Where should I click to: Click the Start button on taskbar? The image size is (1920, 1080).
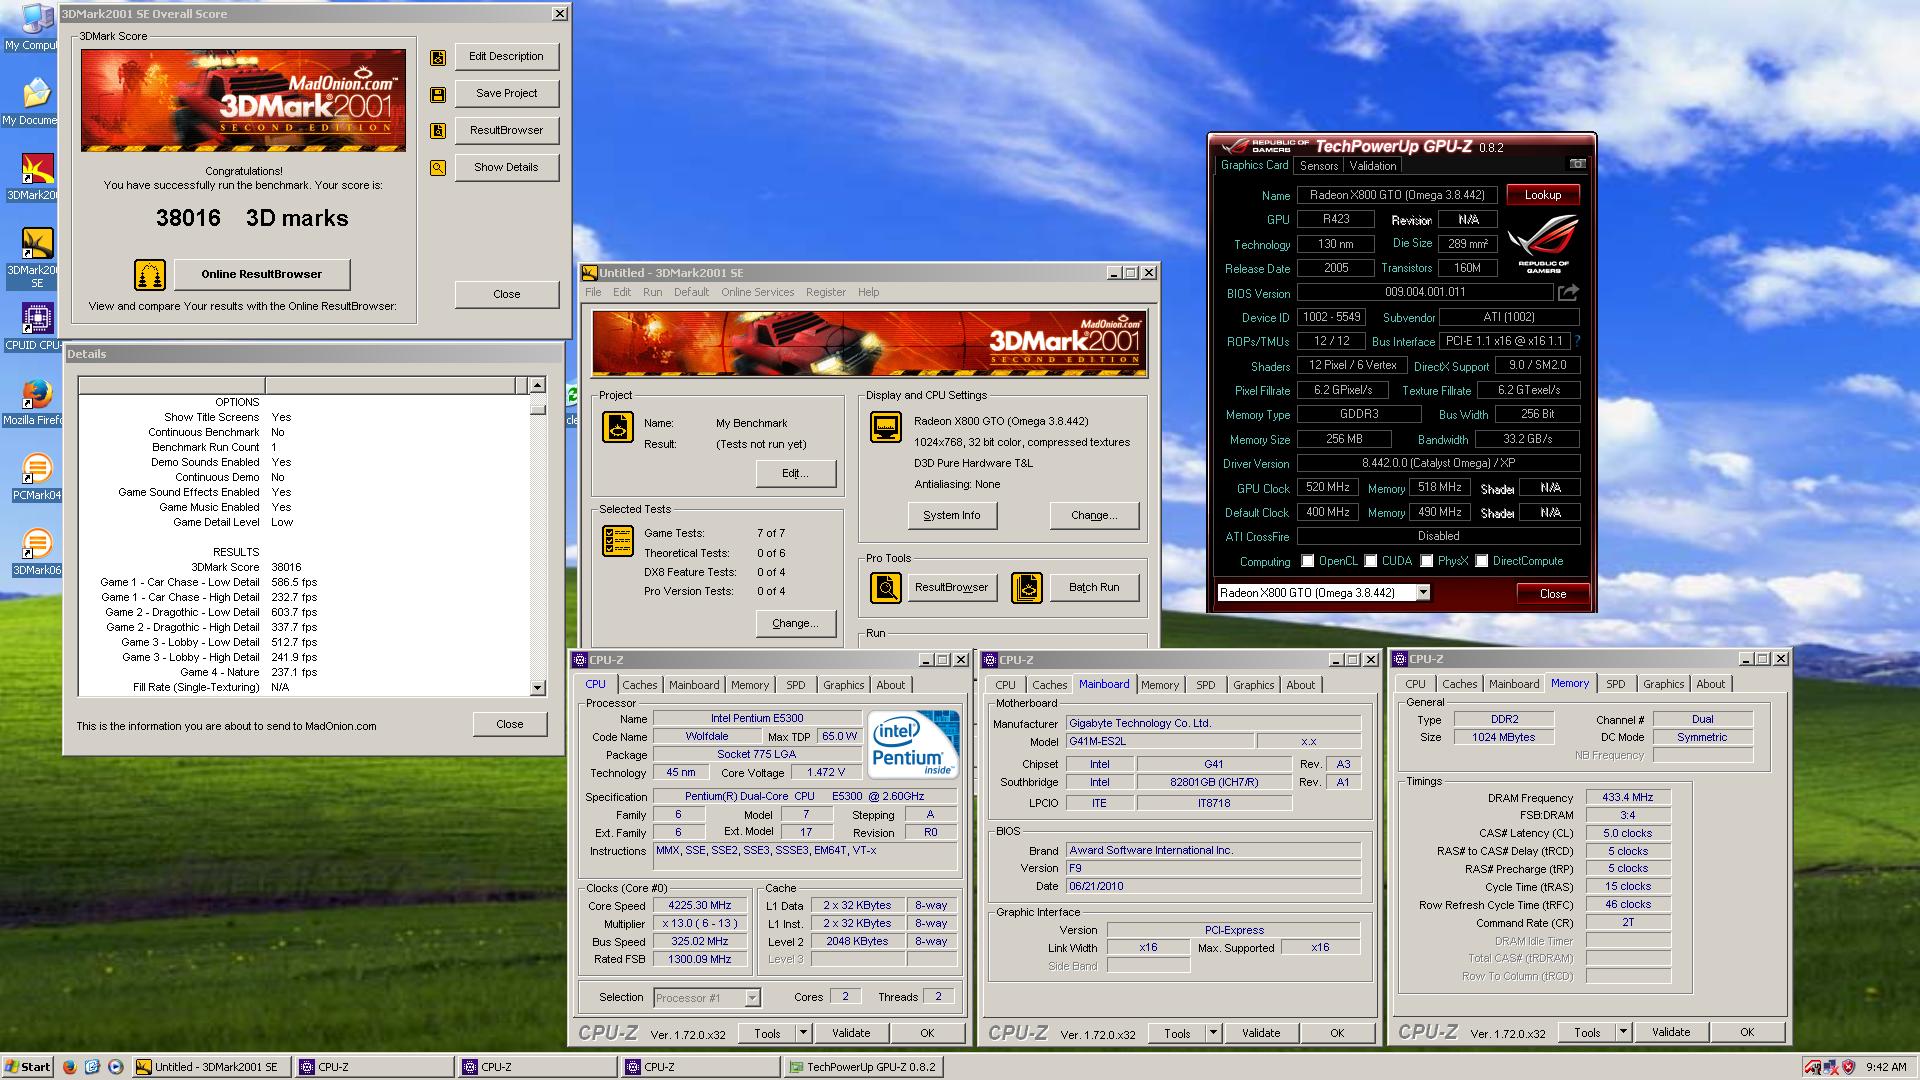point(28,1067)
